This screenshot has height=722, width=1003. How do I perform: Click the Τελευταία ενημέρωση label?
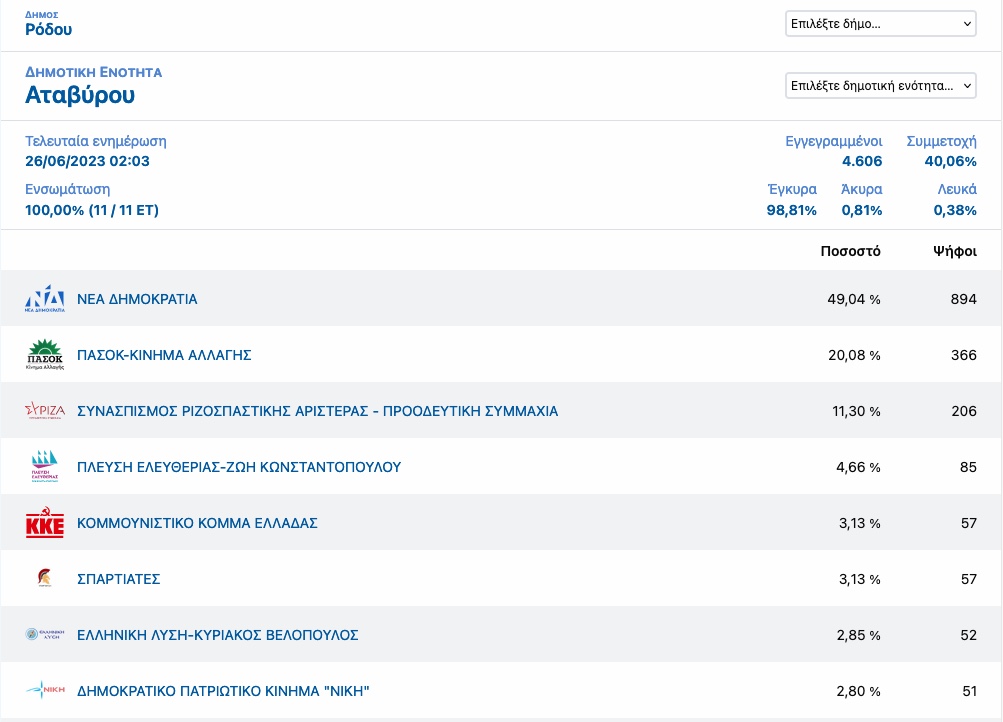(95, 141)
